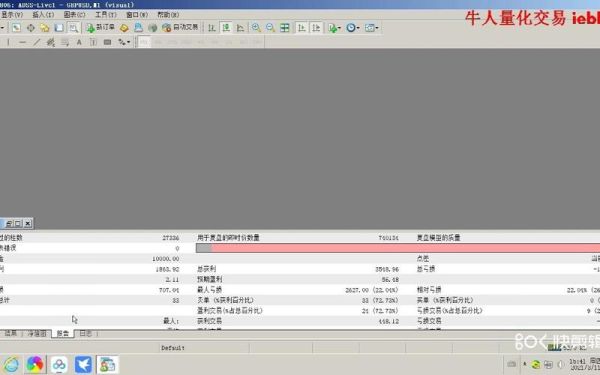This screenshot has width=600, height=375.
Task: Click the 新订单 New Order button
Action: pyautogui.click(x=100, y=28)
